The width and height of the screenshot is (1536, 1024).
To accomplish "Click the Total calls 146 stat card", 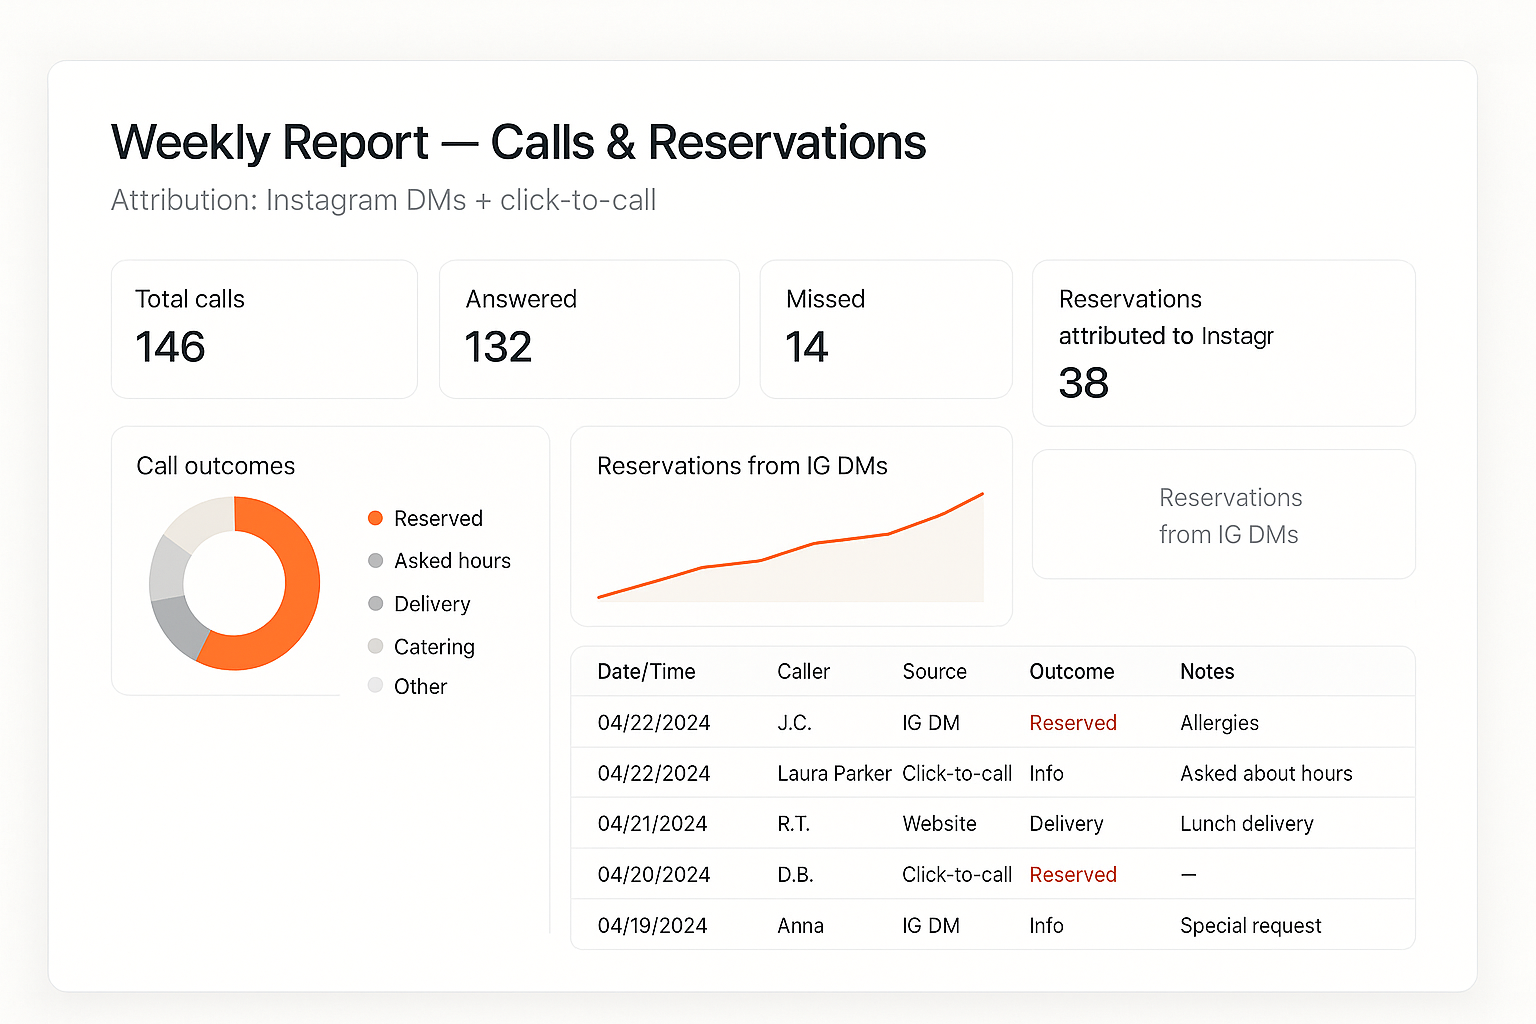I will tap(264, 329).
